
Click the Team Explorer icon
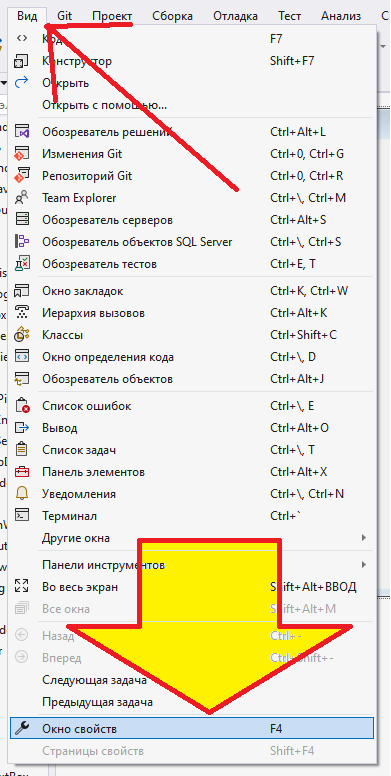coord(22,198)
